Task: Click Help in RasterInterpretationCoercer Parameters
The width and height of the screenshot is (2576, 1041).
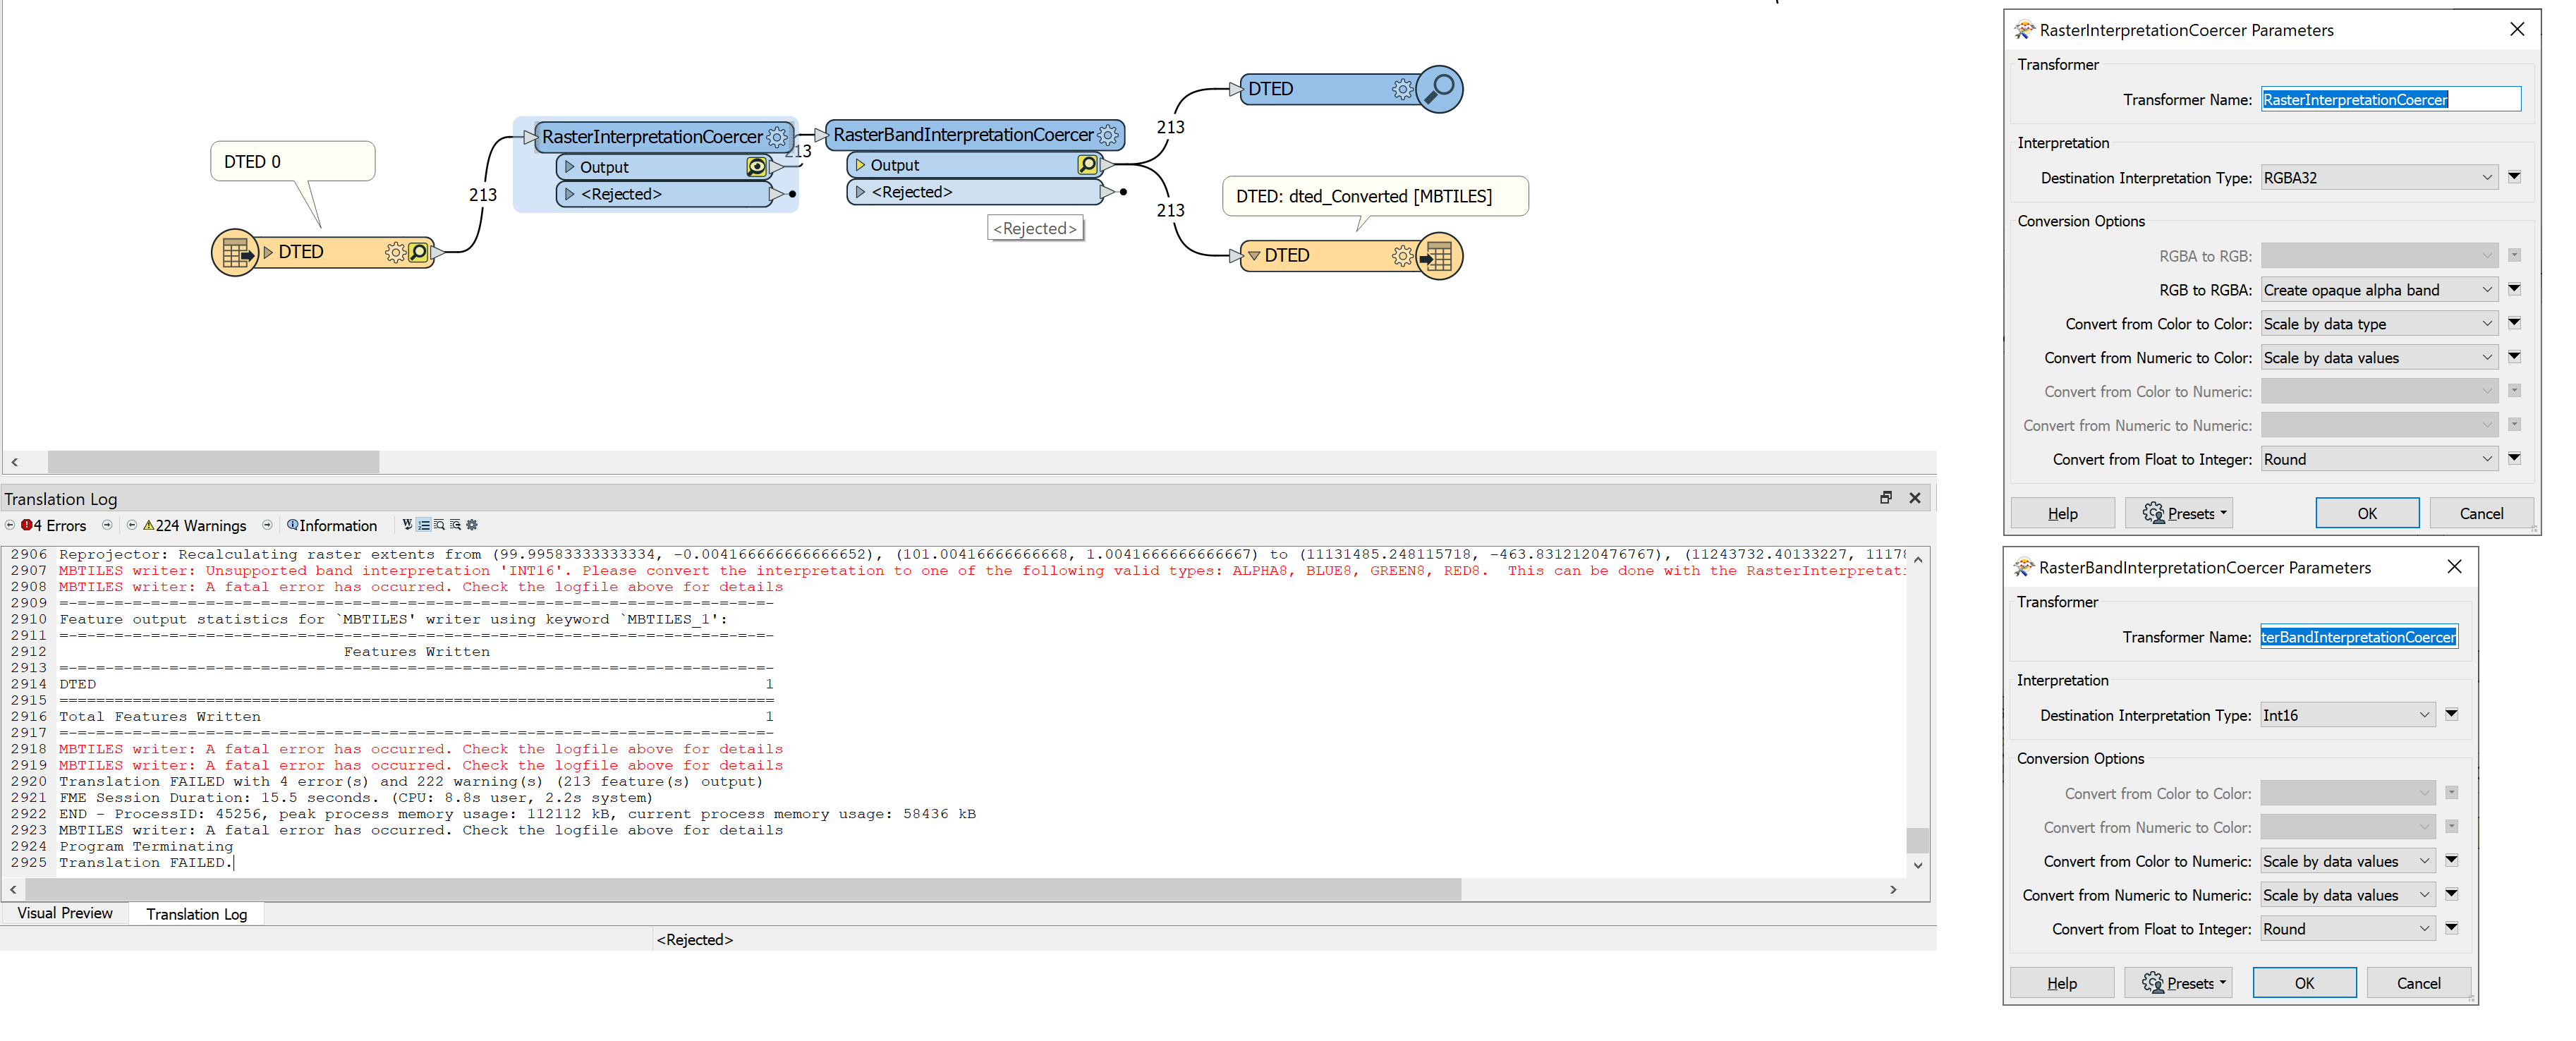Action: coord(2062,513)
